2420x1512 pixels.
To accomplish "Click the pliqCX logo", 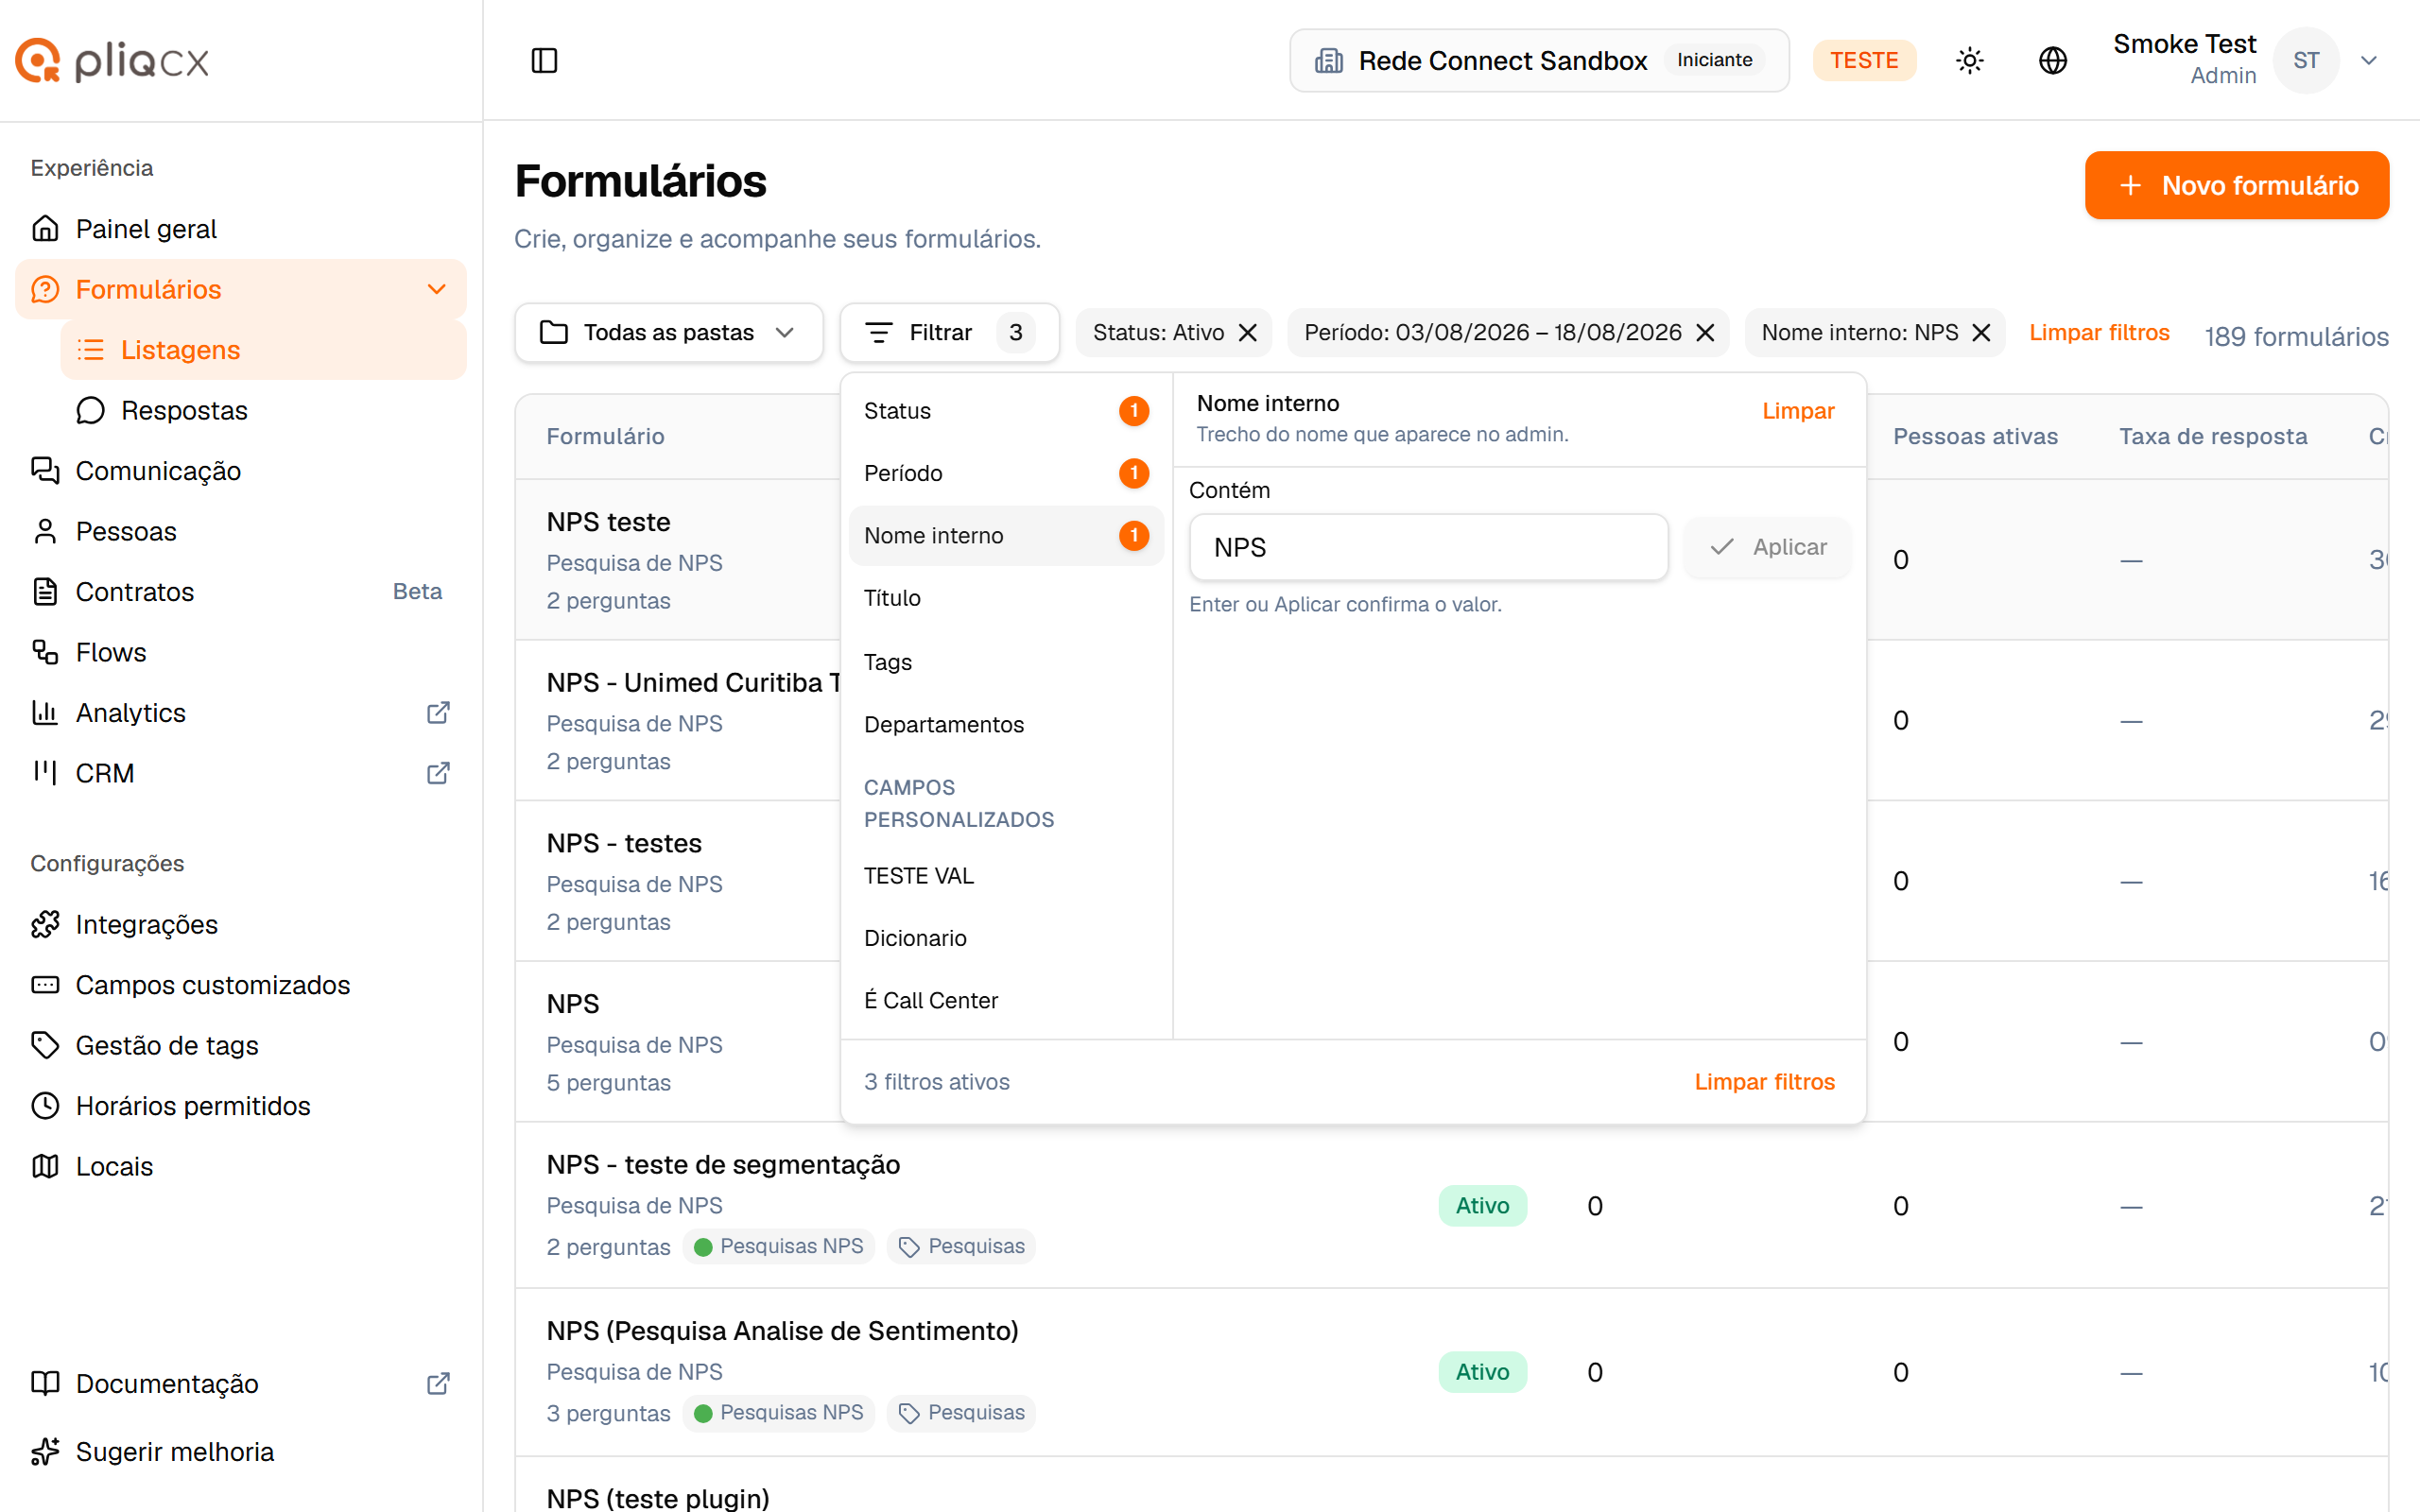I will (x=112, y=61).
